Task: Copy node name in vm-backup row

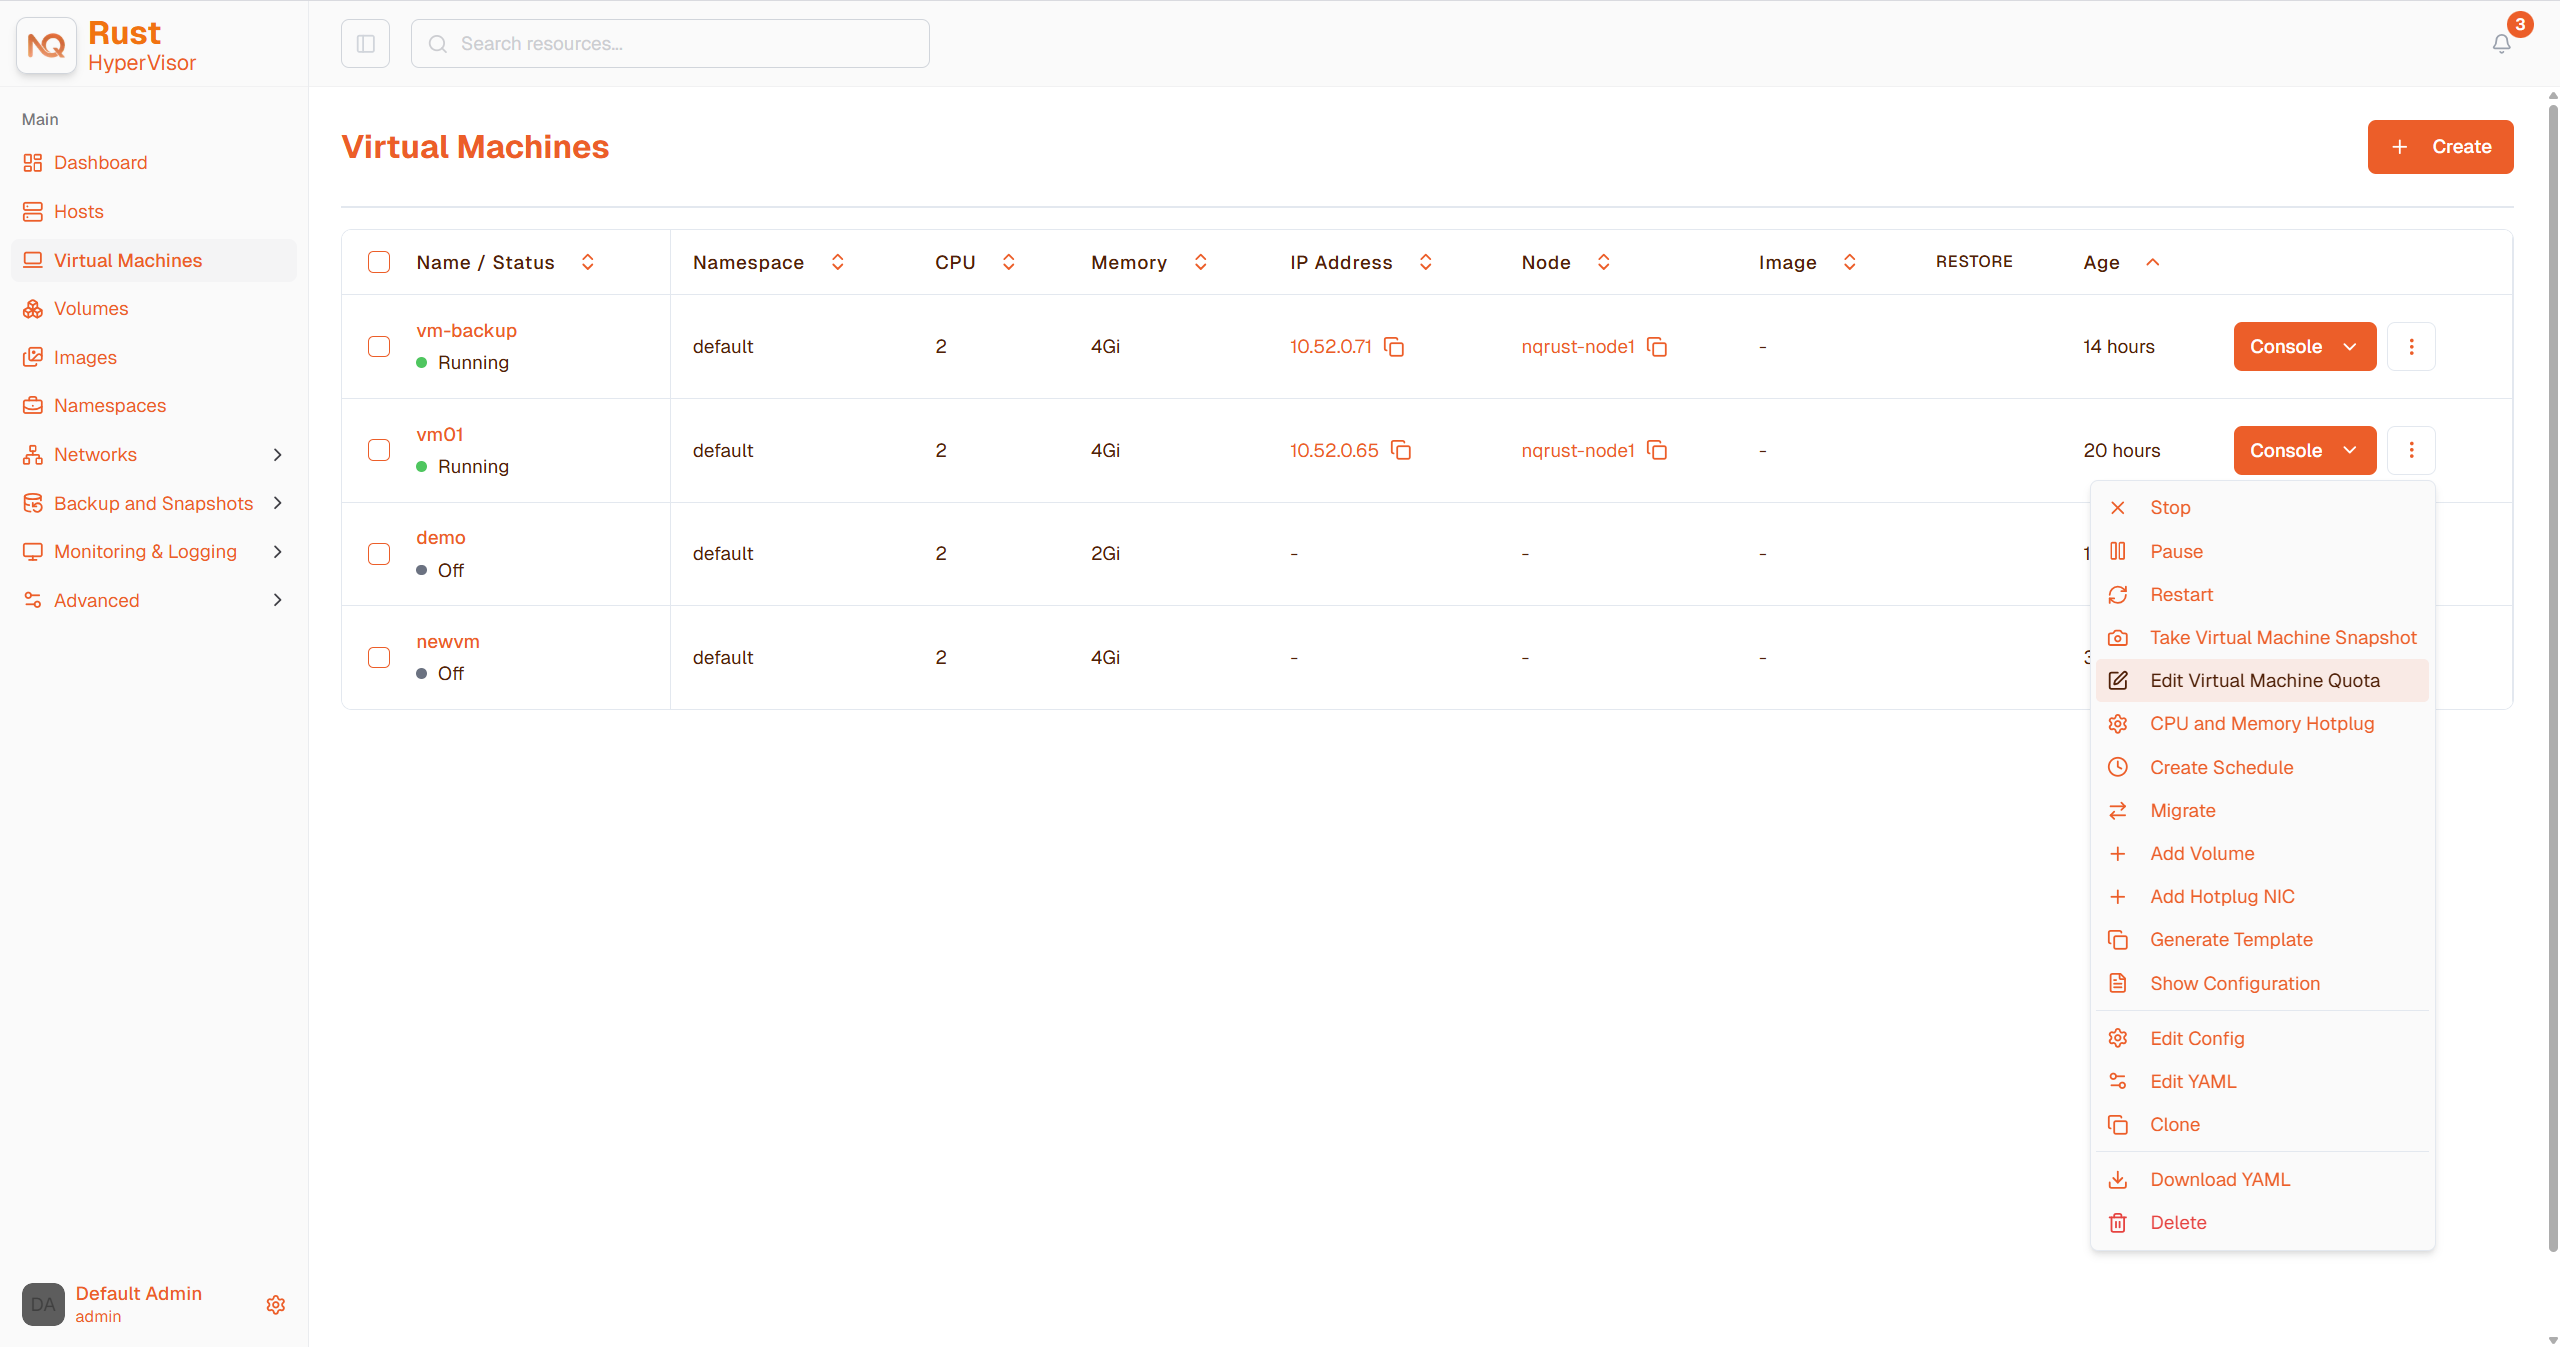Action: pyautogui.click(x=1657, y=347)
